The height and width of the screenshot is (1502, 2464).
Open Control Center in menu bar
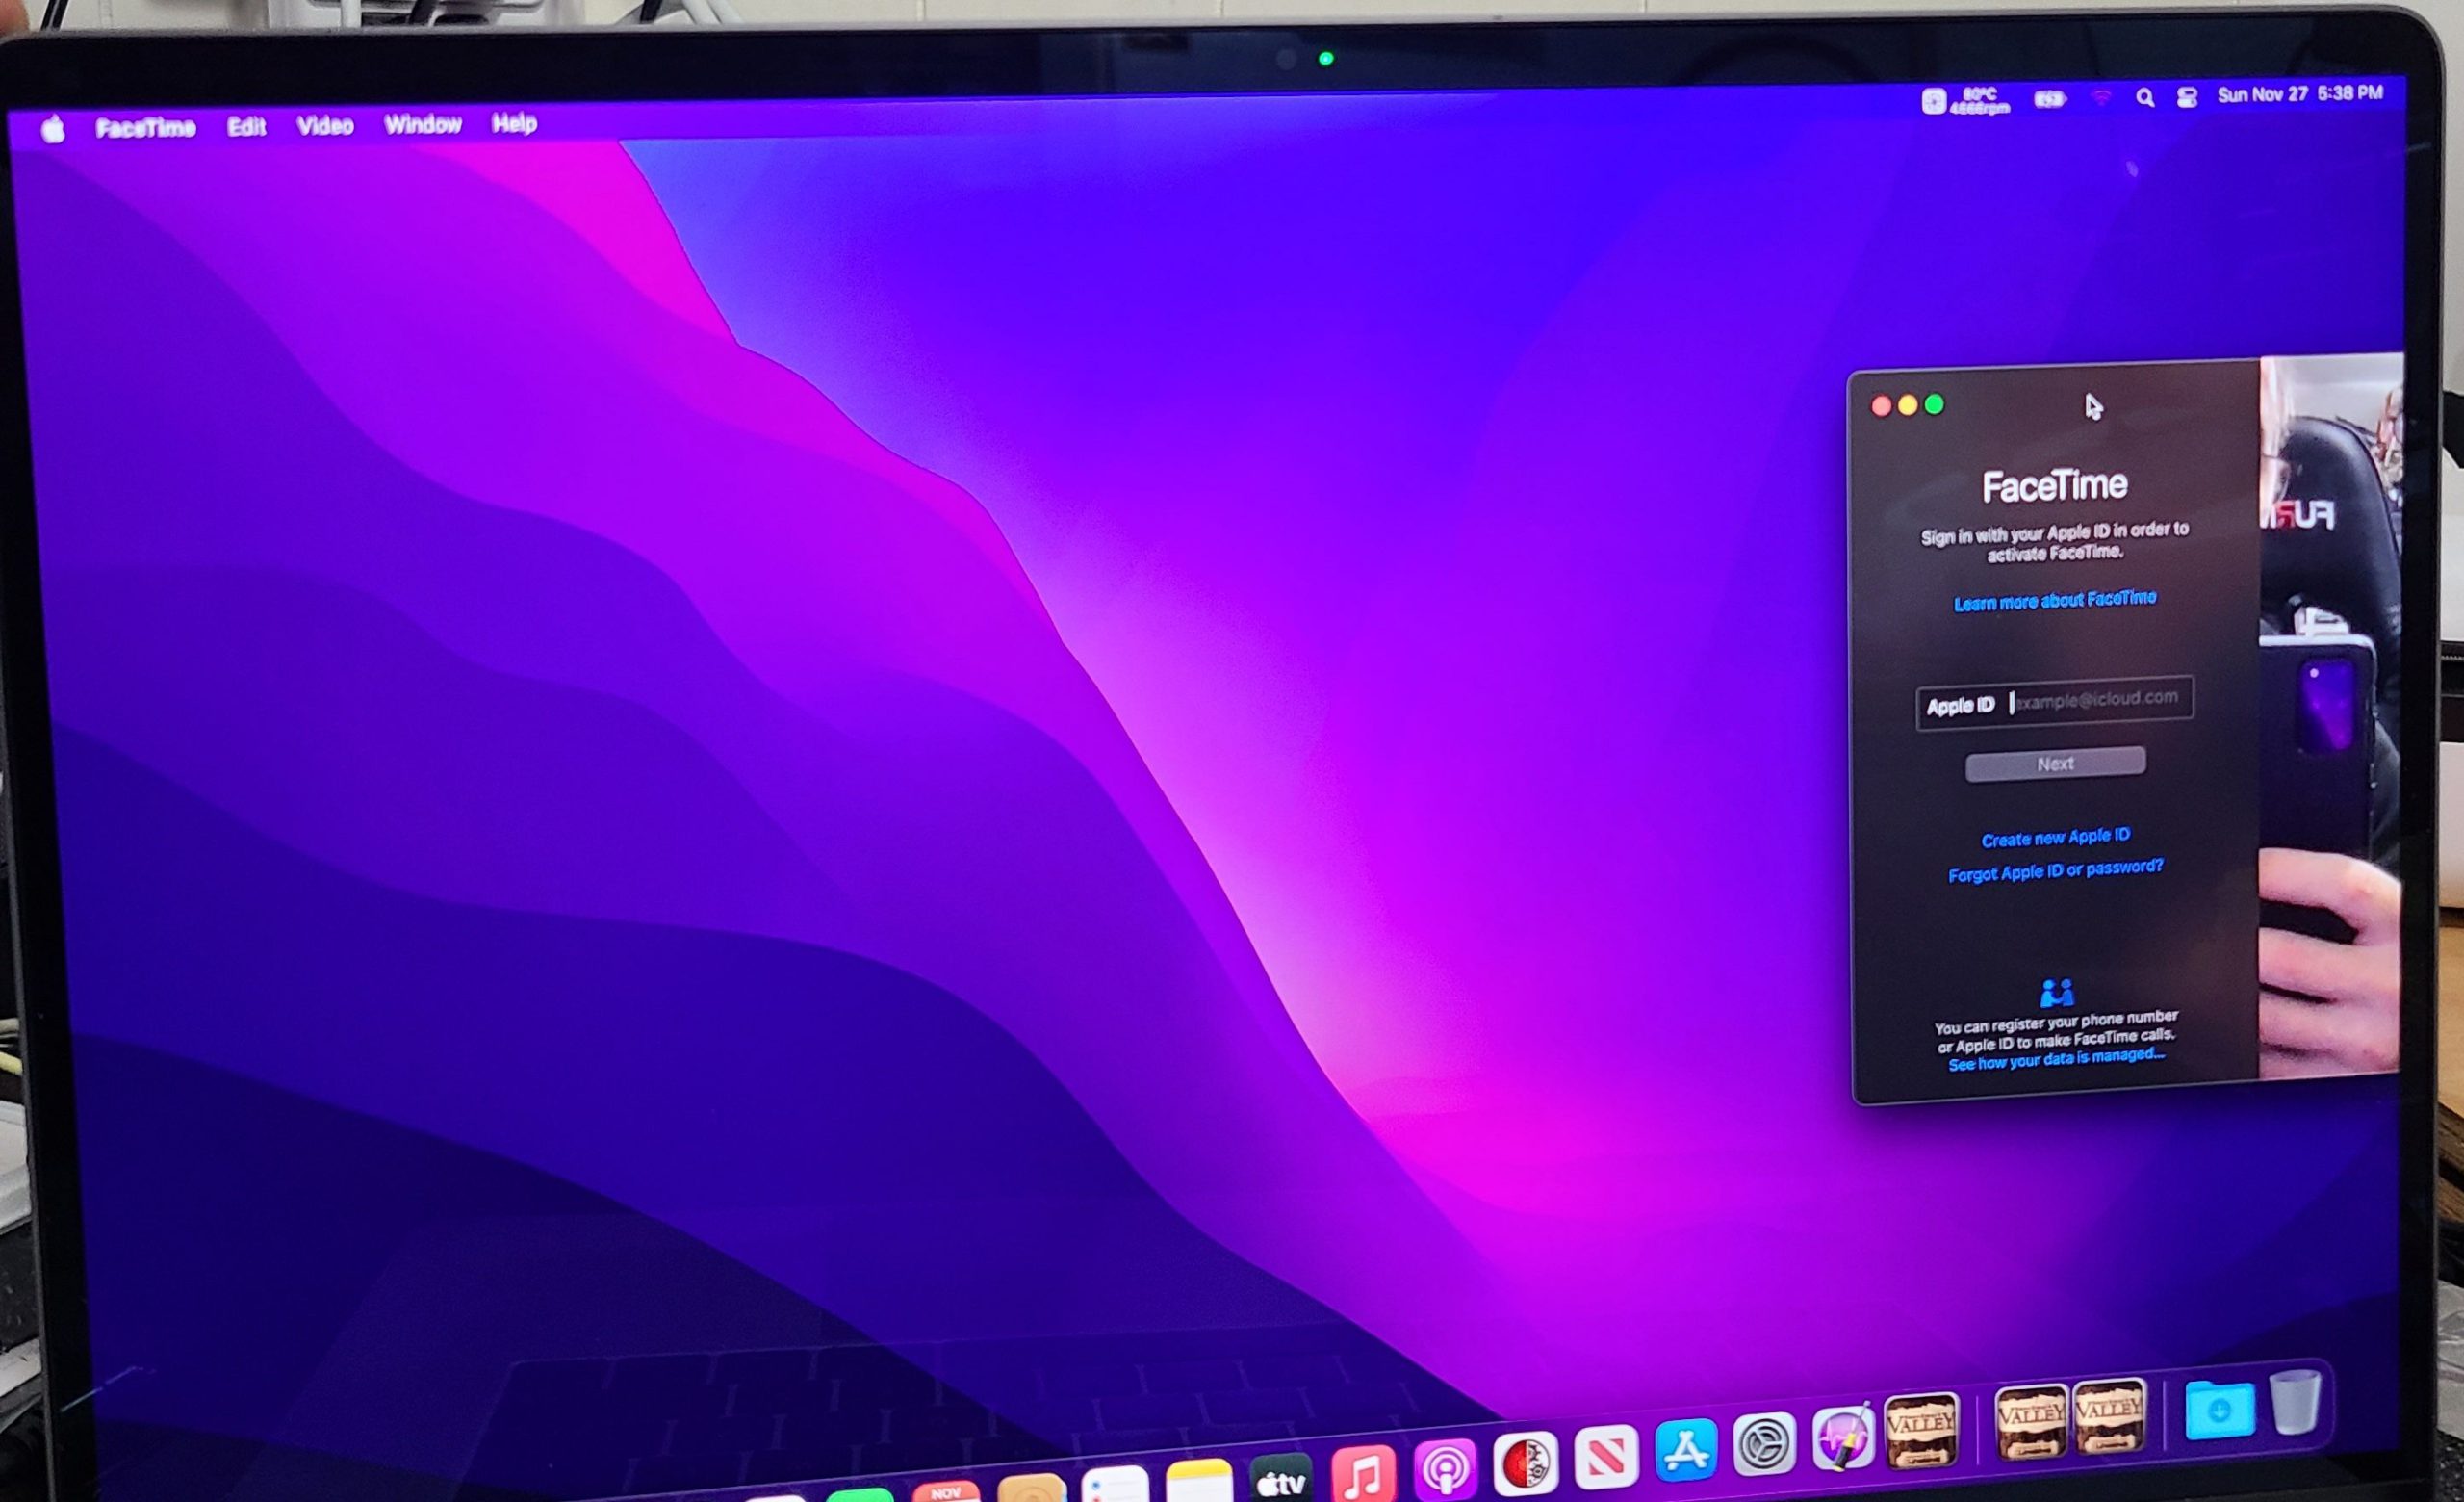pos(2186,97)
